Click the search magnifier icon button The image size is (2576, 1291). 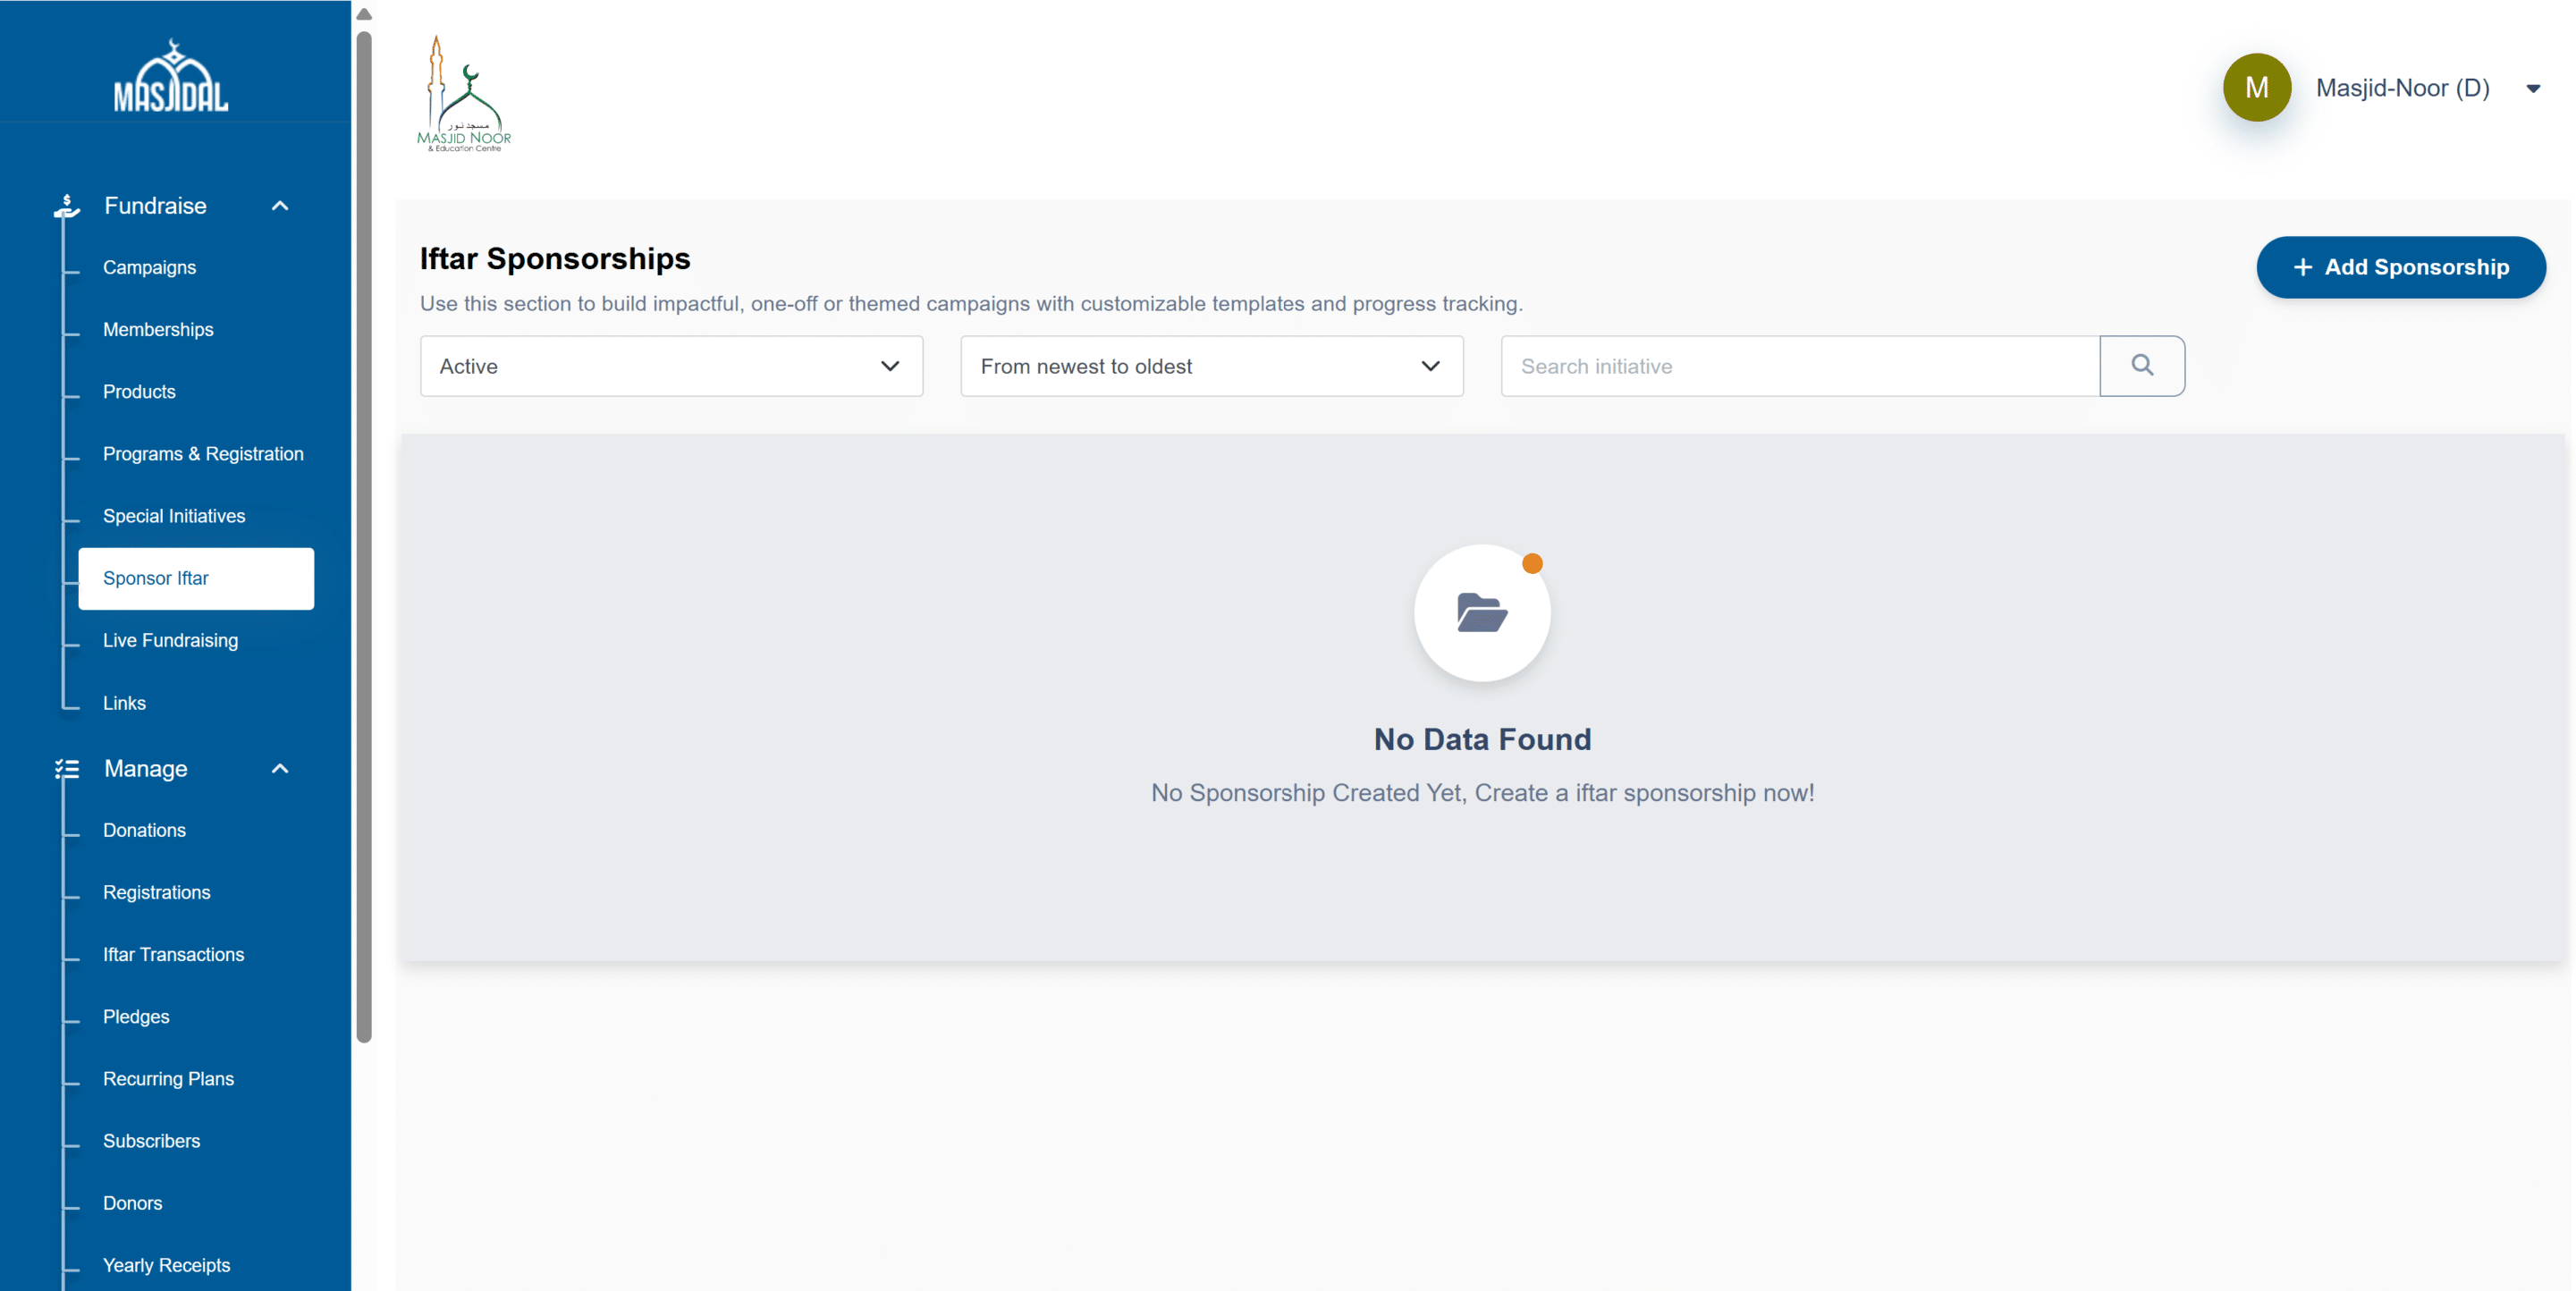2141,366
